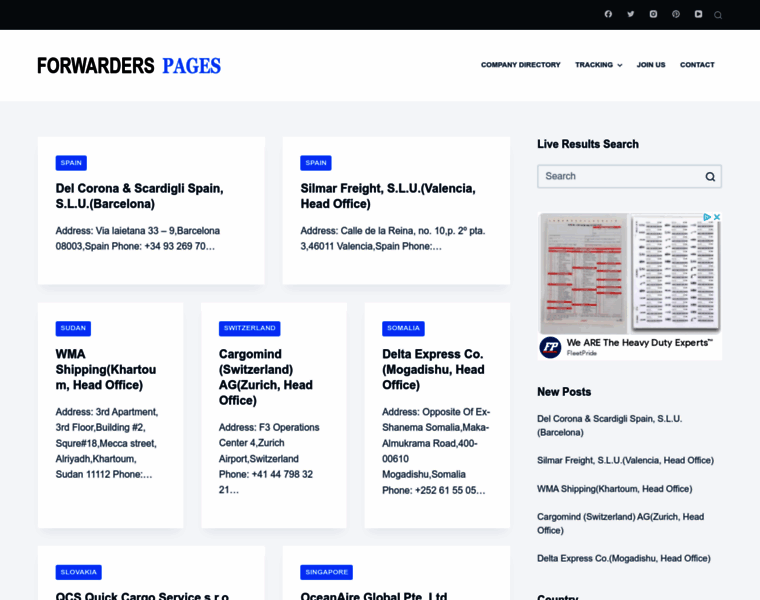Screen dimensions: 760x600
Task: Select the Sudan category tag
Action: point(73,328)
